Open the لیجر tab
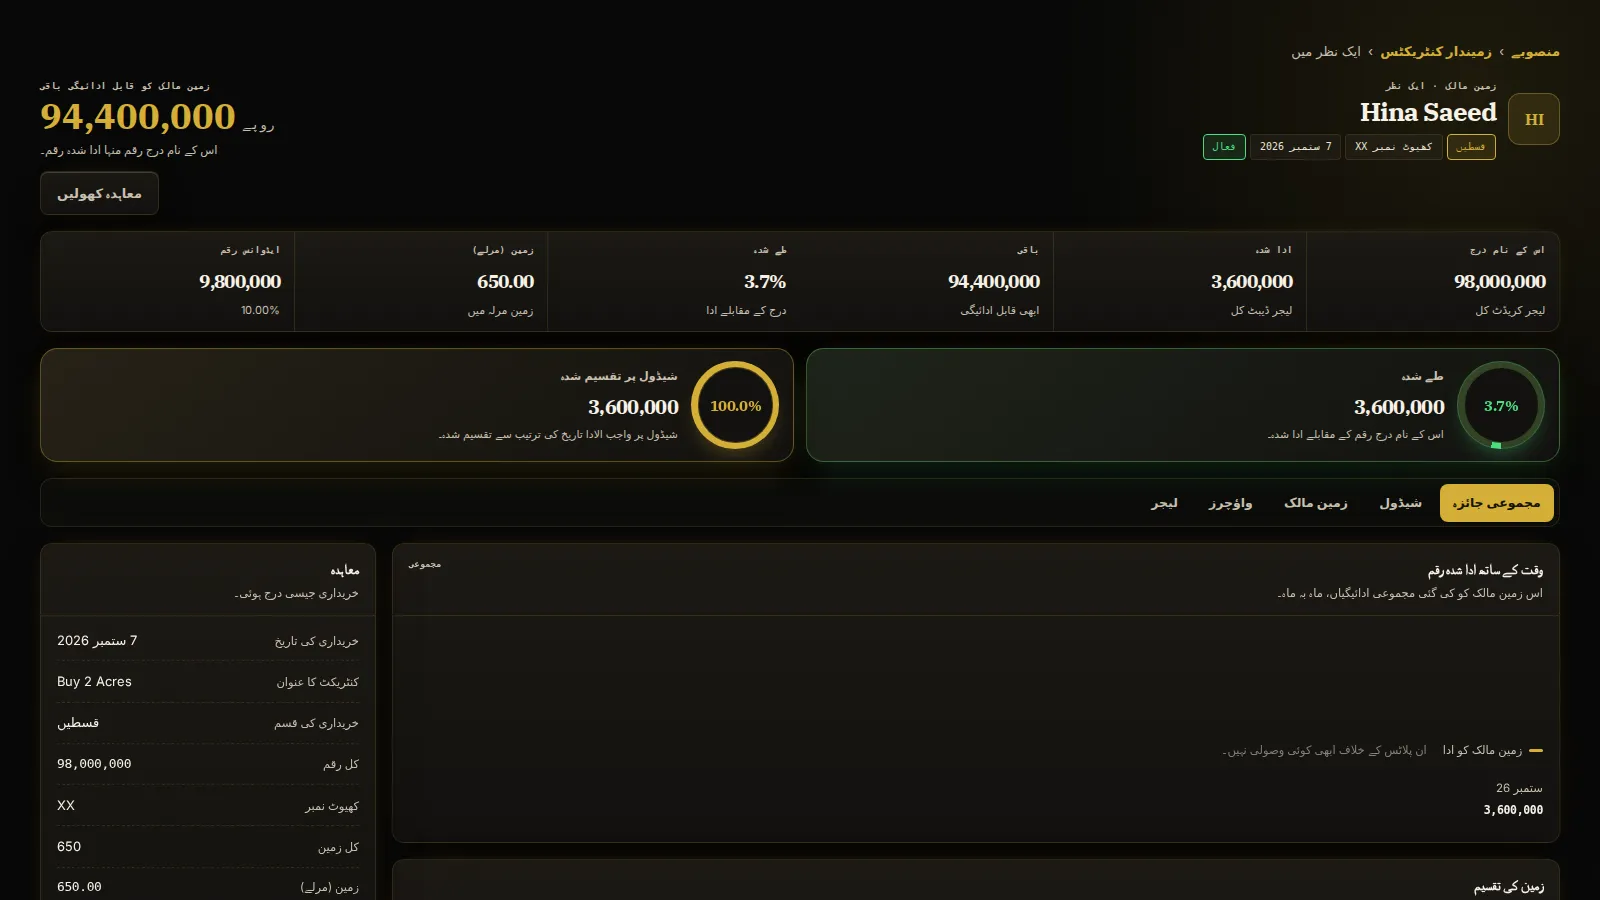Image resolution: width=1600 pixels, height=900 pixels. pyautogui.click(x=1164, y=503)
